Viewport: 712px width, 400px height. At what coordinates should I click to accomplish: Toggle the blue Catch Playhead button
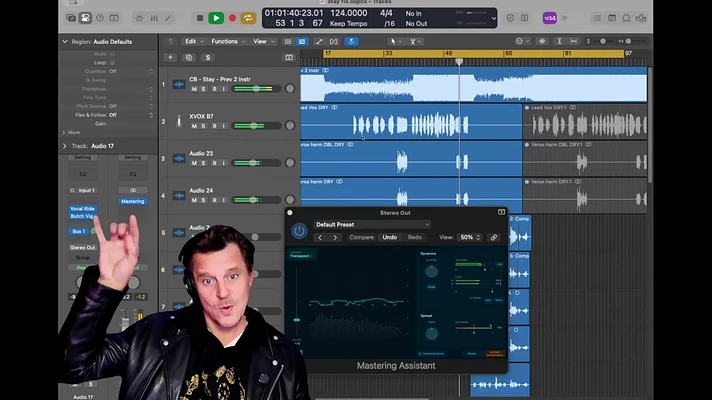[351, 42]
